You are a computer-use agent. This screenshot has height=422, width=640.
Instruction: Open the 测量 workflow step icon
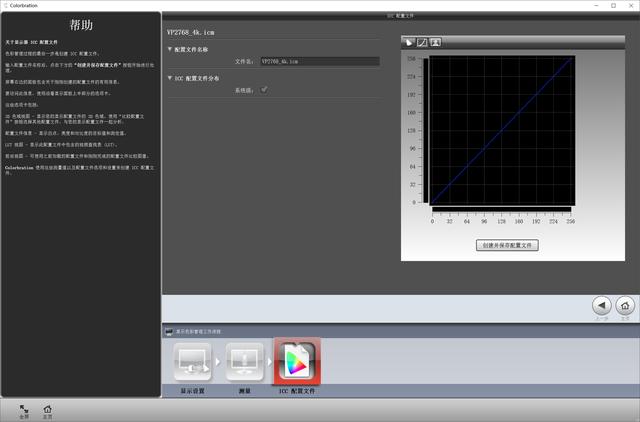244,362
